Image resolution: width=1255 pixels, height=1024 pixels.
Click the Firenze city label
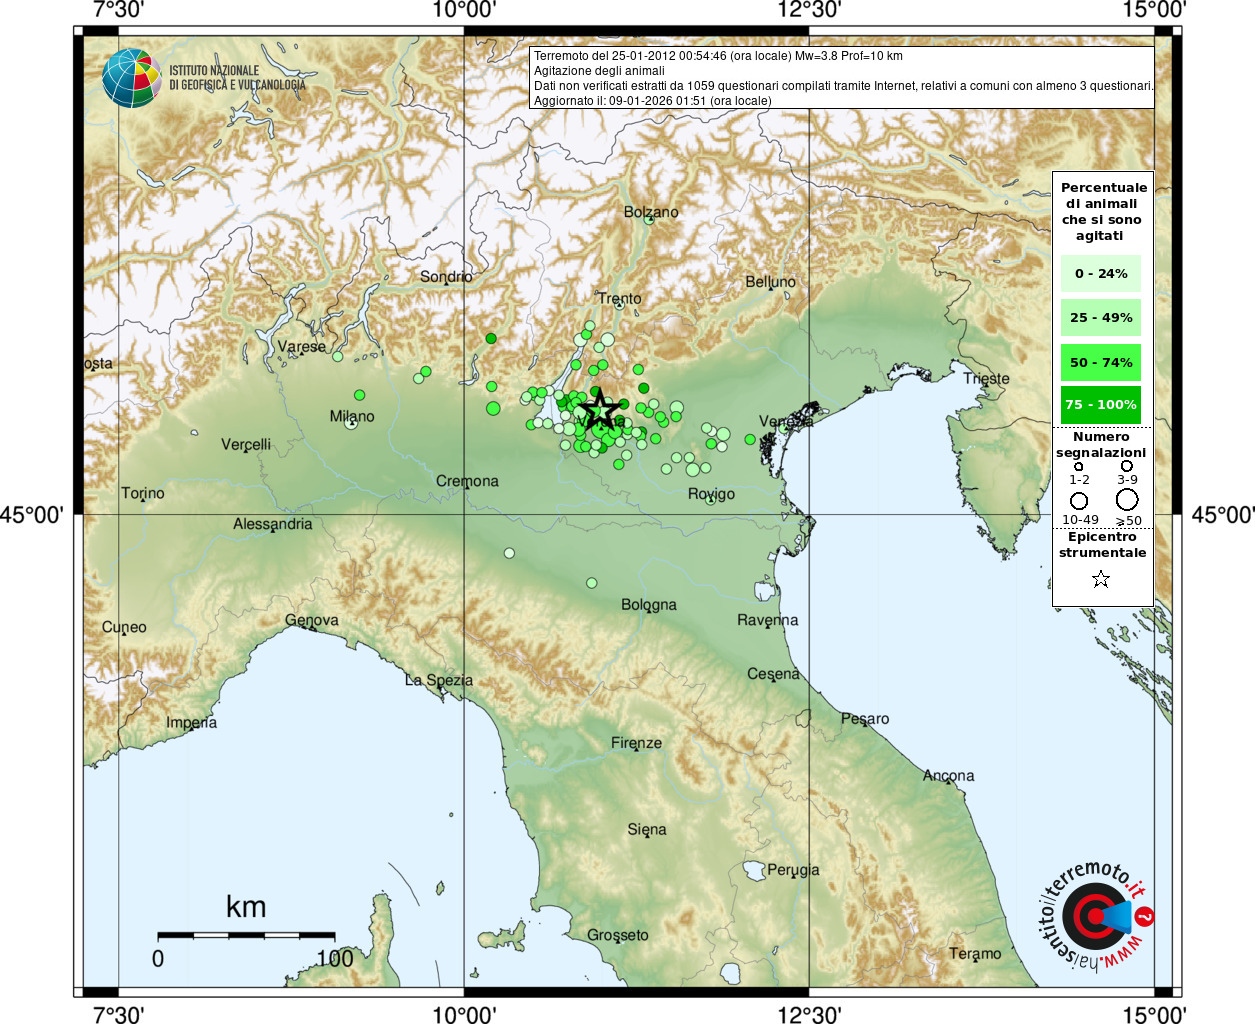636,743
